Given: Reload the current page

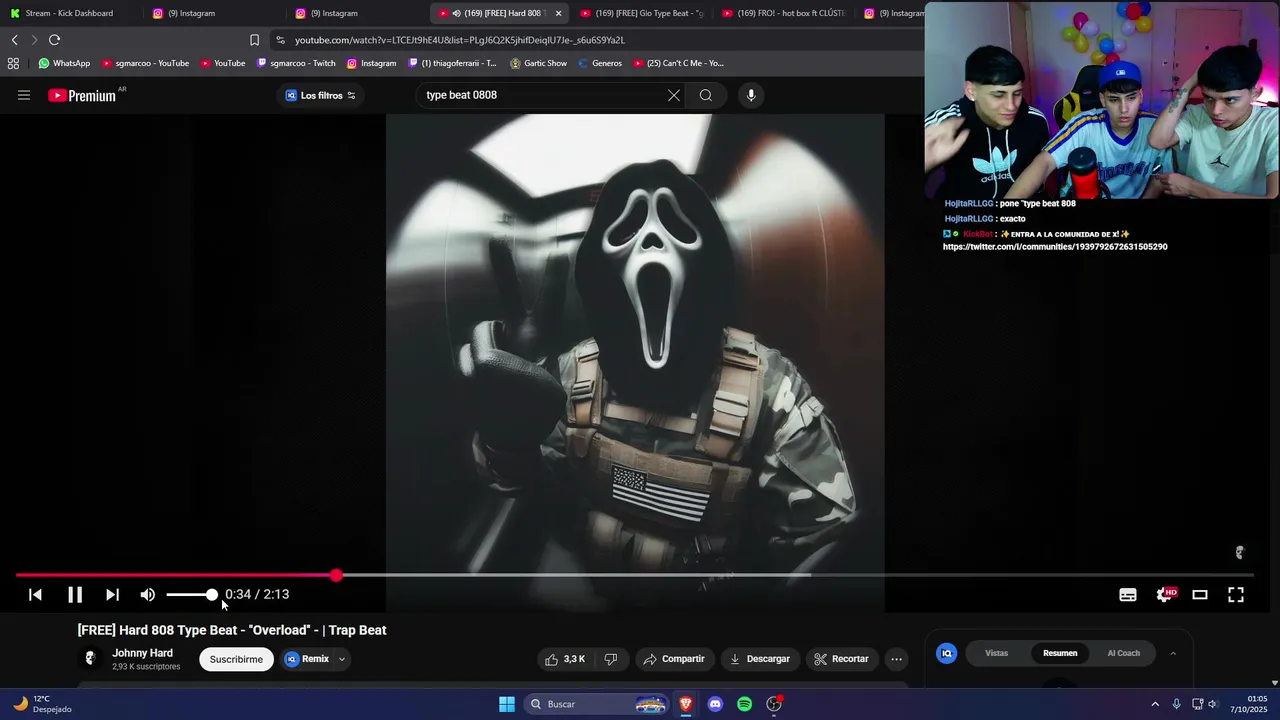Looking at the screenshot, I should [54, 40].
